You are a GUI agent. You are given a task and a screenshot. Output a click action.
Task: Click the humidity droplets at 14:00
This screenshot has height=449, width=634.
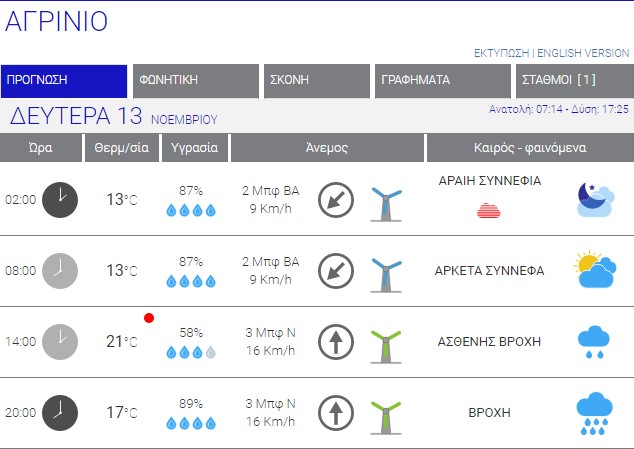[x=191, y=352]
